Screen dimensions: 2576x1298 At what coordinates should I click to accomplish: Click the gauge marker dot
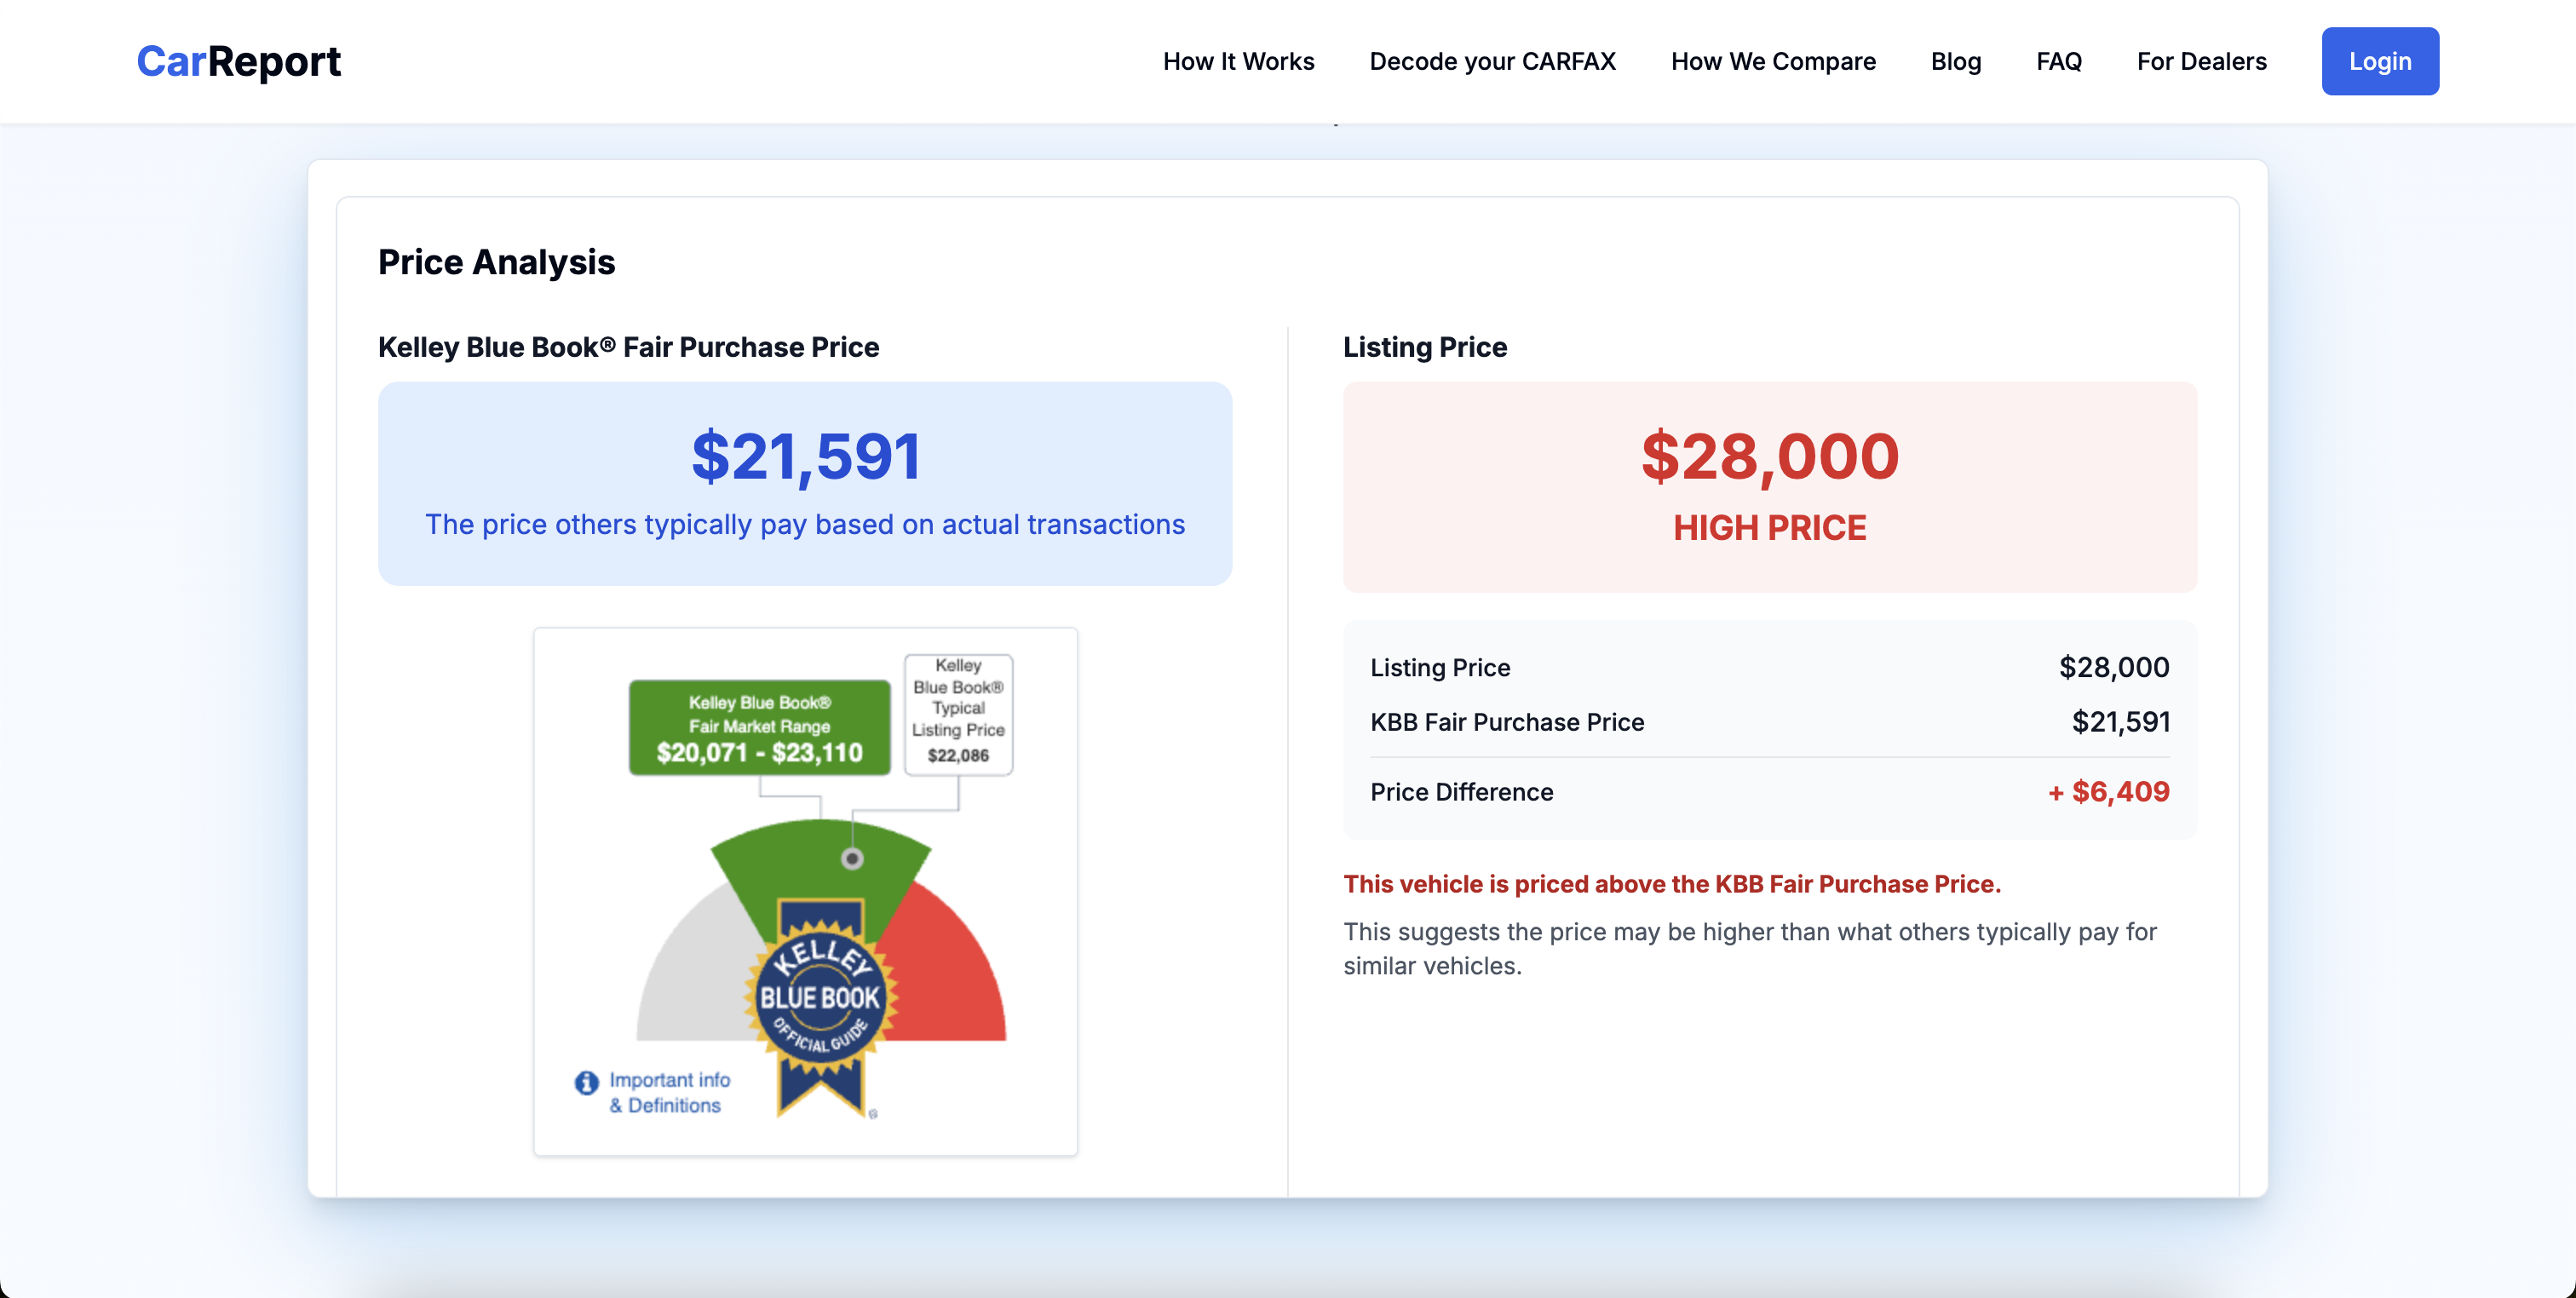tap(852, 858)
